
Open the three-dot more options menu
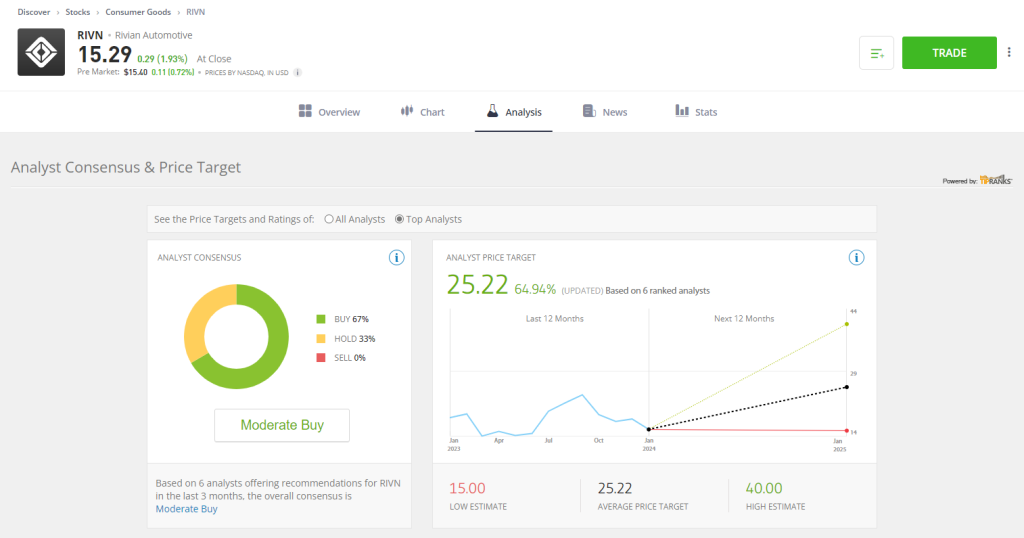pos(1009,53)
